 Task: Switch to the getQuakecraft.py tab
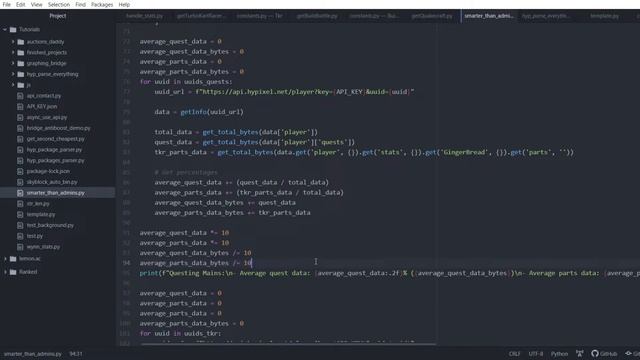tap(432, 16)
